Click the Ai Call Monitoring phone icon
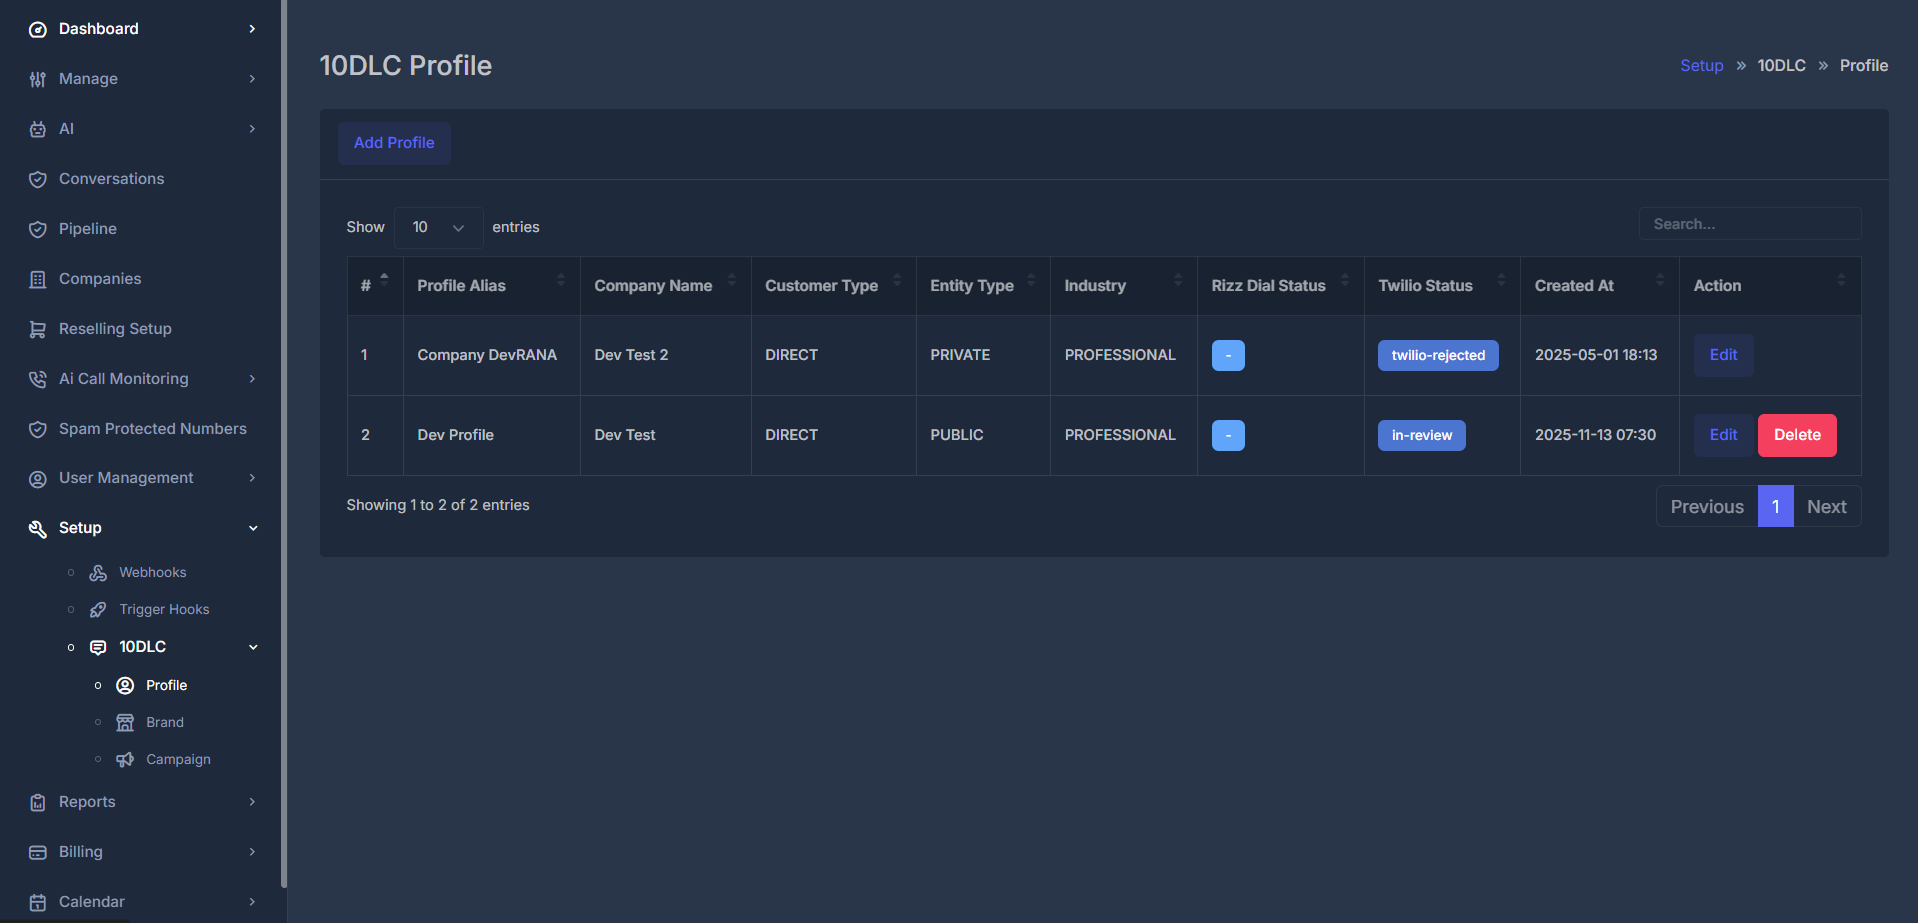1918x923 pixels. [x=37, y=378]
